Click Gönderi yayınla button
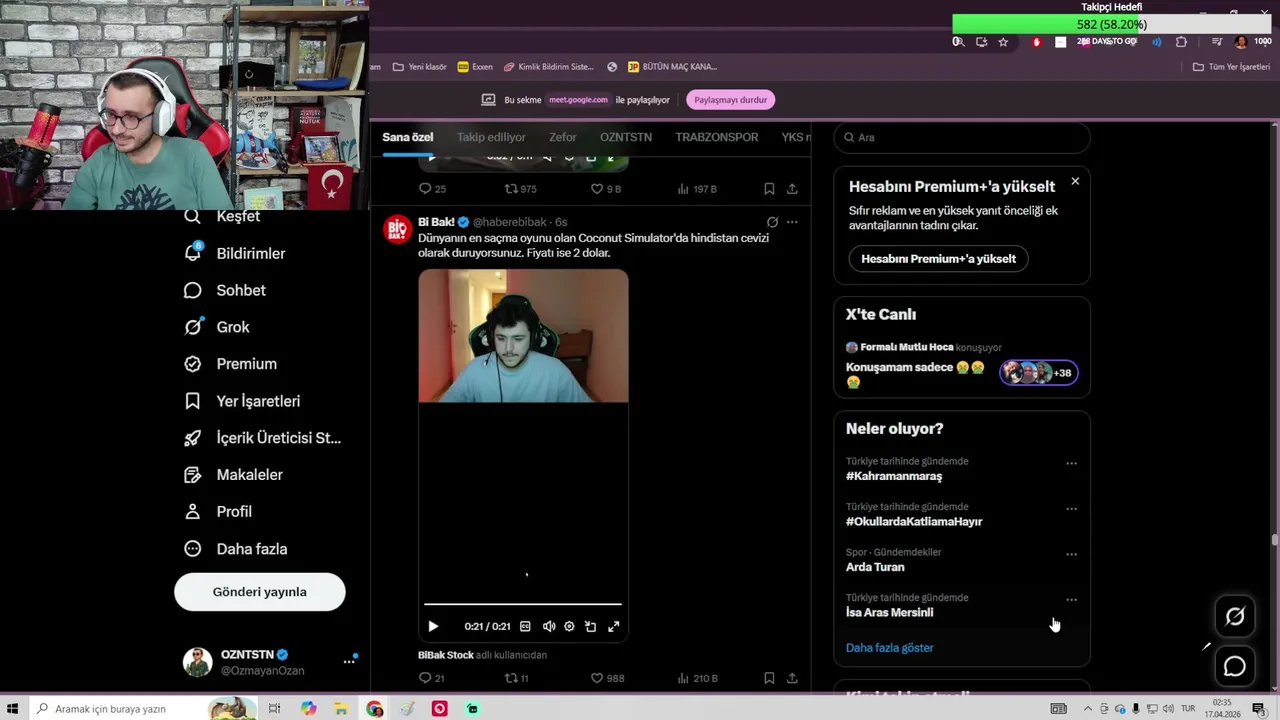Screen dimensions: 1280x720 click(260, 592)
